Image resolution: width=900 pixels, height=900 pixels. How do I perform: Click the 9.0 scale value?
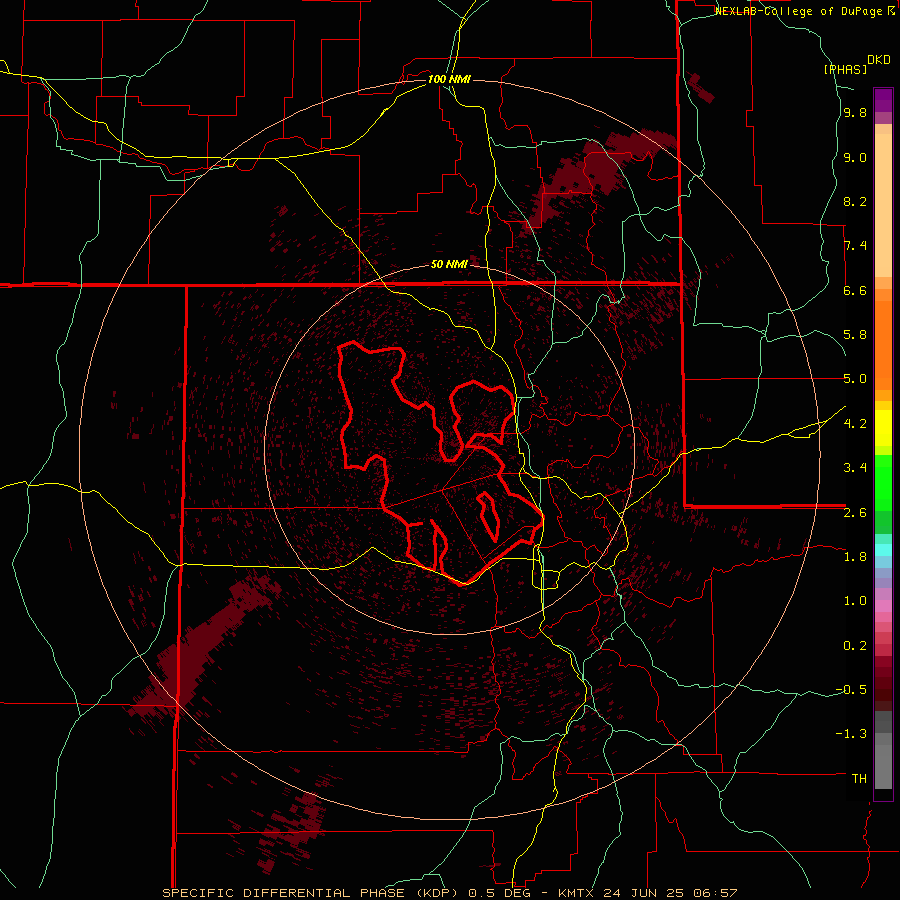click(x=855, y=157)
